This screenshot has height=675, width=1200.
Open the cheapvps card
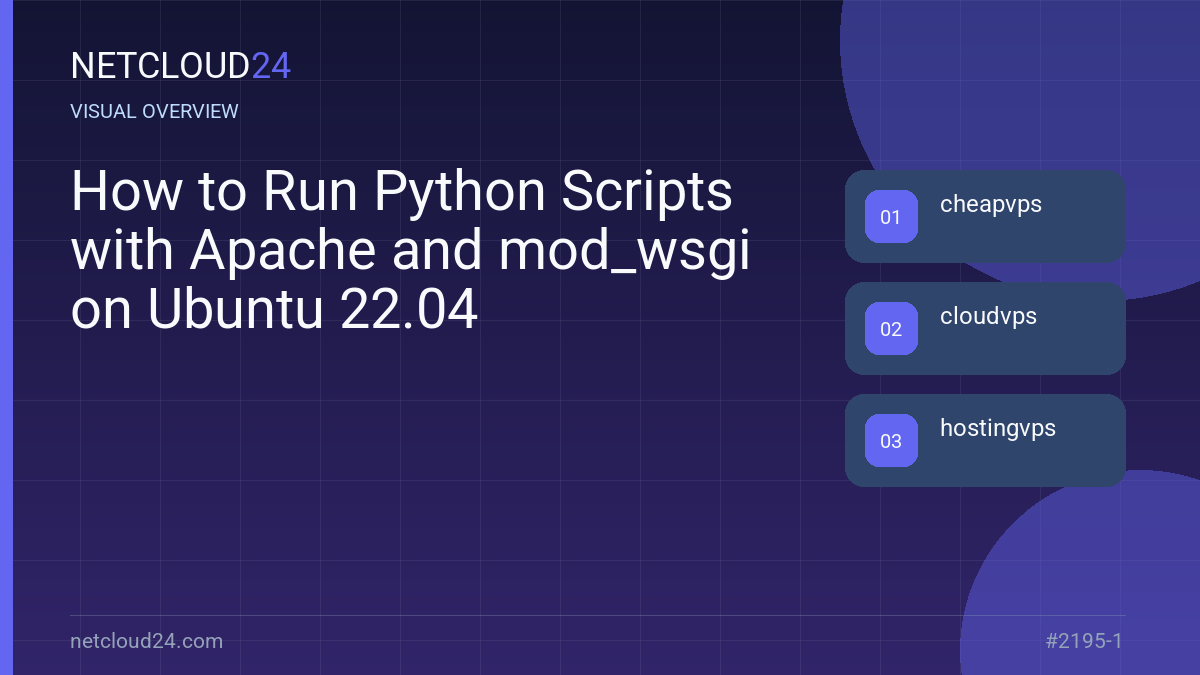coord(985,217)
